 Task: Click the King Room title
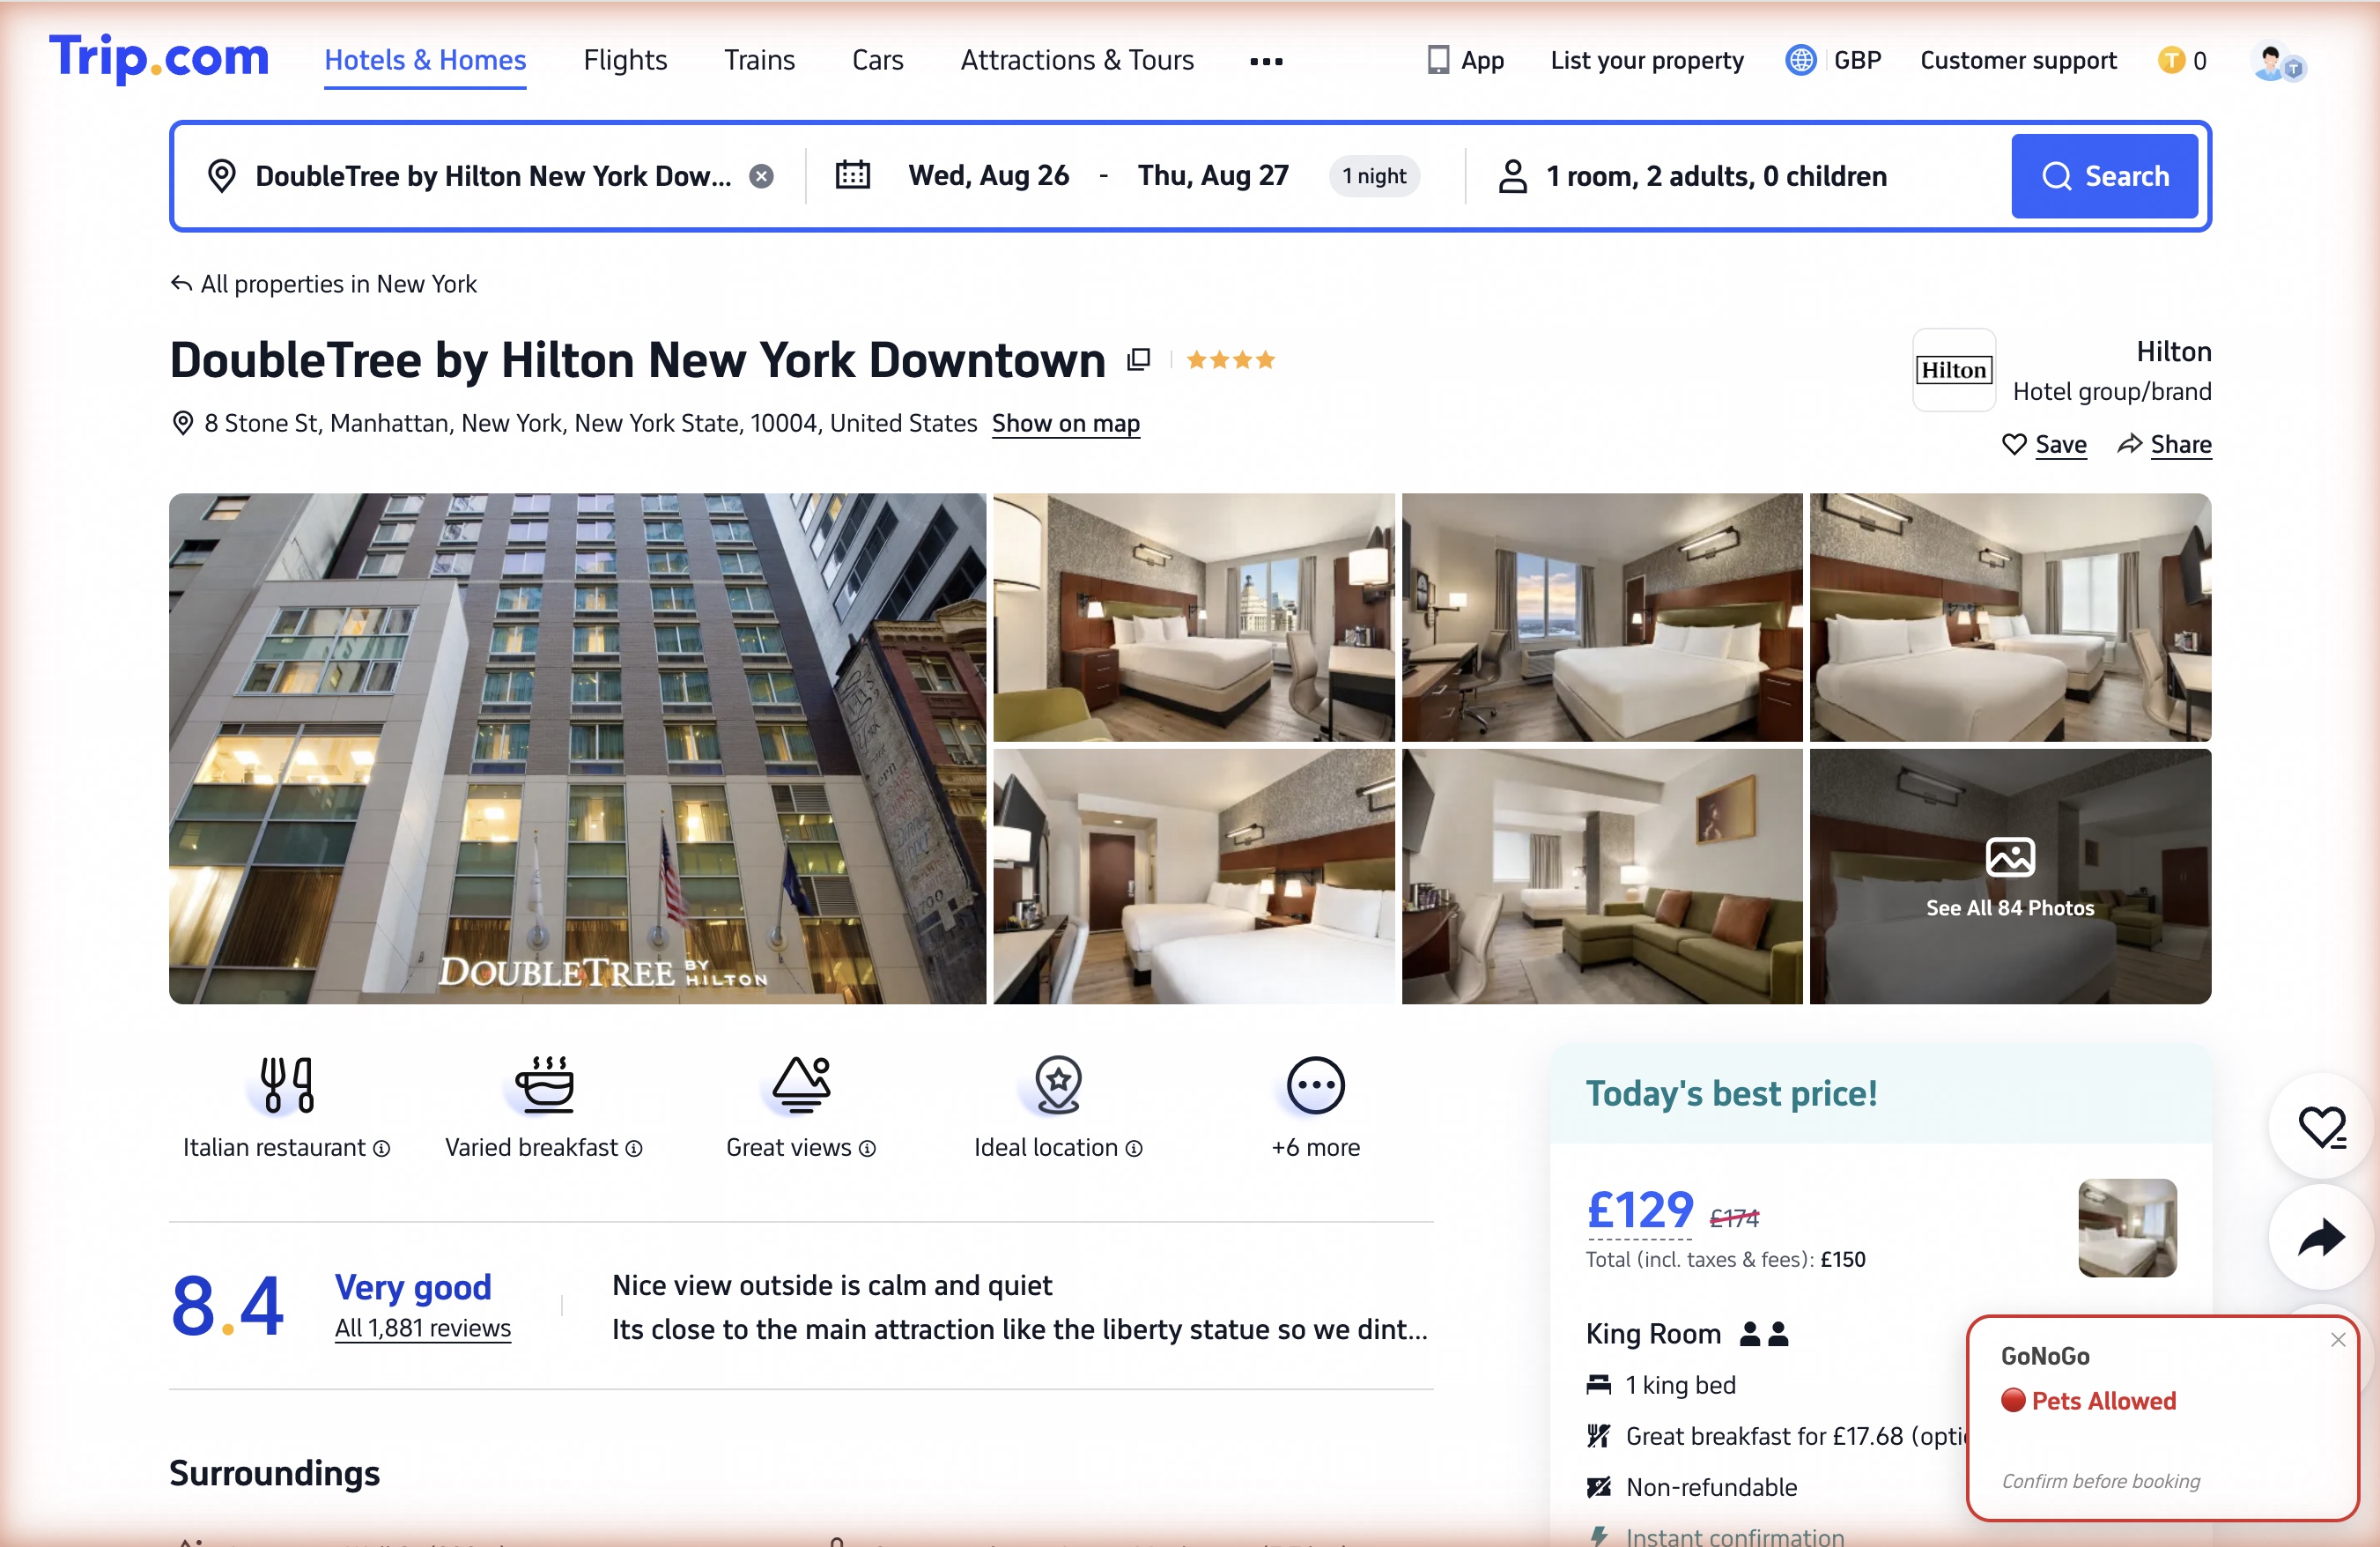click(x=1653, y=1334)
